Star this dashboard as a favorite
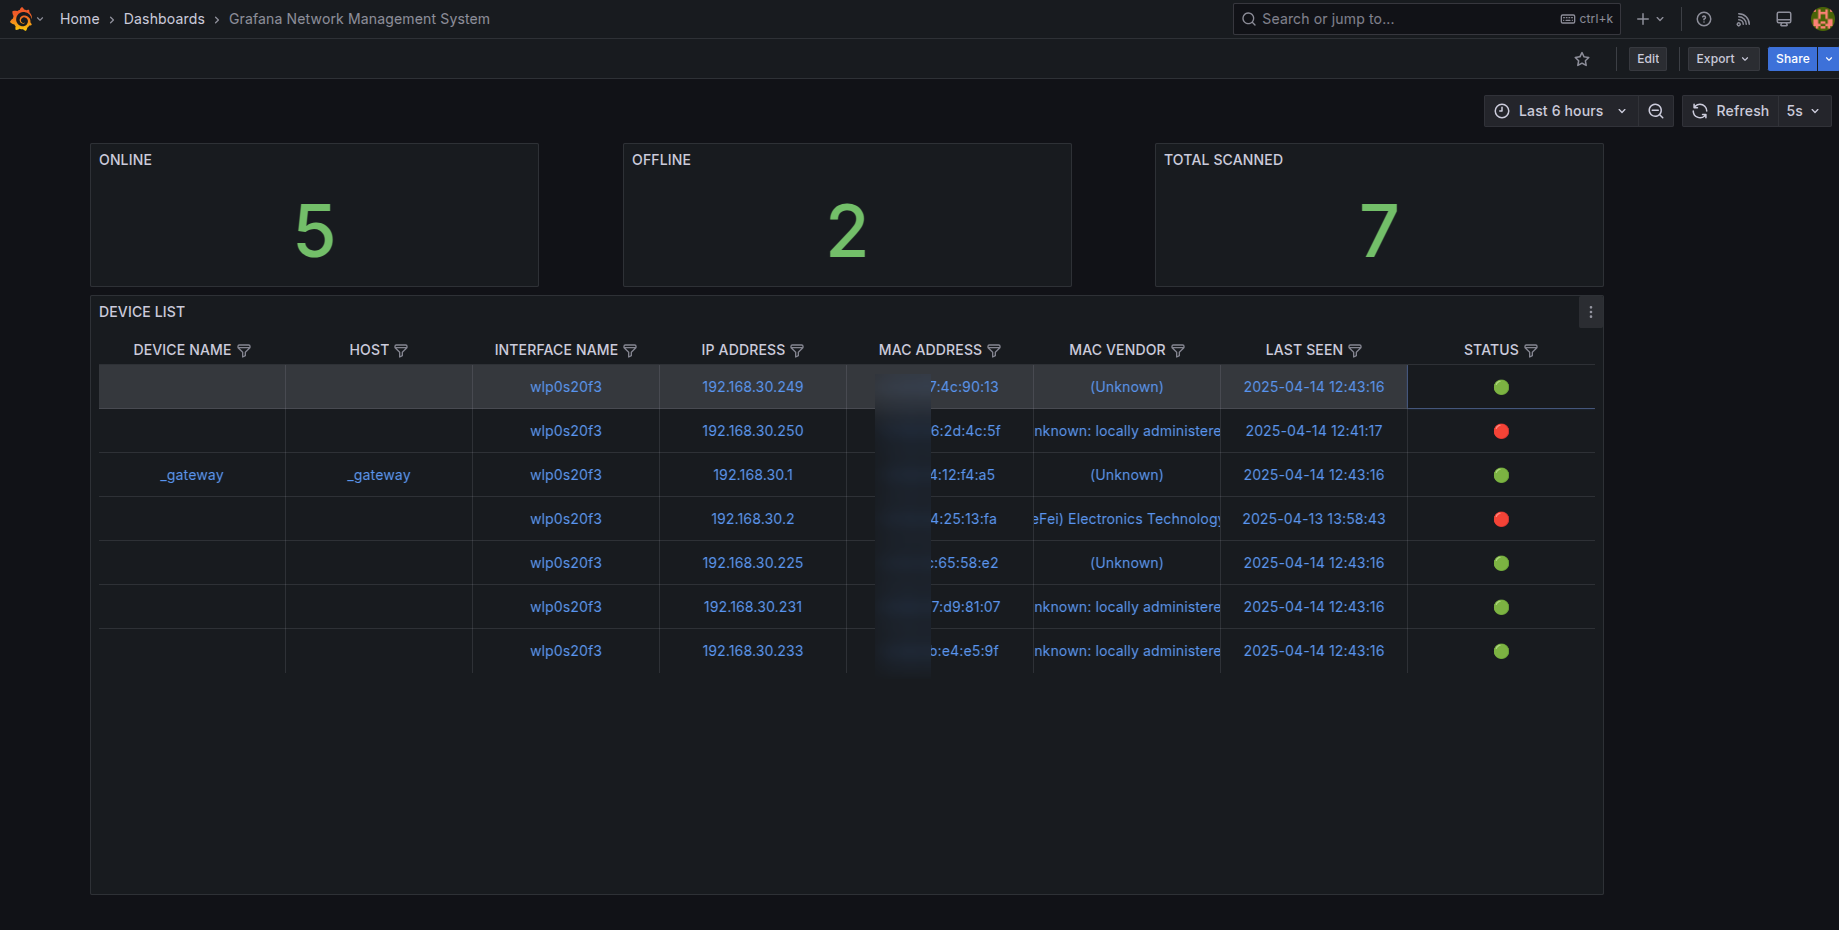 pyautogui.click(x=1582, y=59)
